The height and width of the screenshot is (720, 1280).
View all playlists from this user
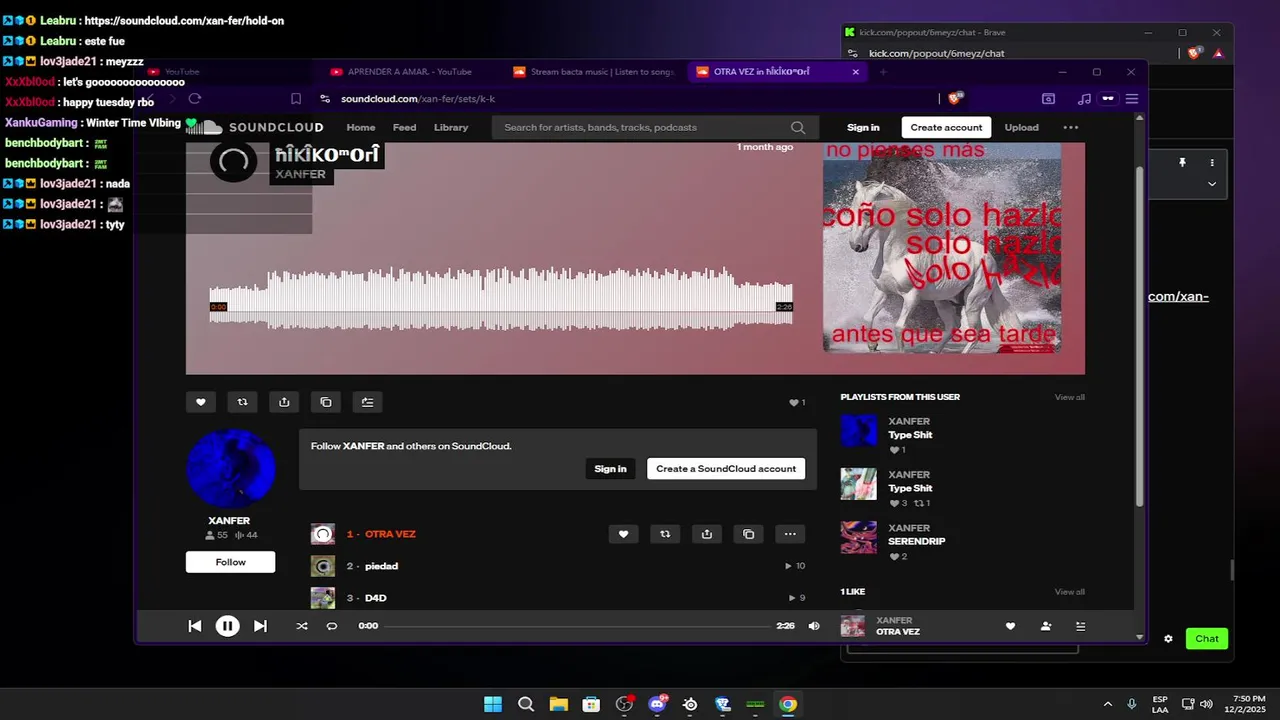pos(1069,397)
